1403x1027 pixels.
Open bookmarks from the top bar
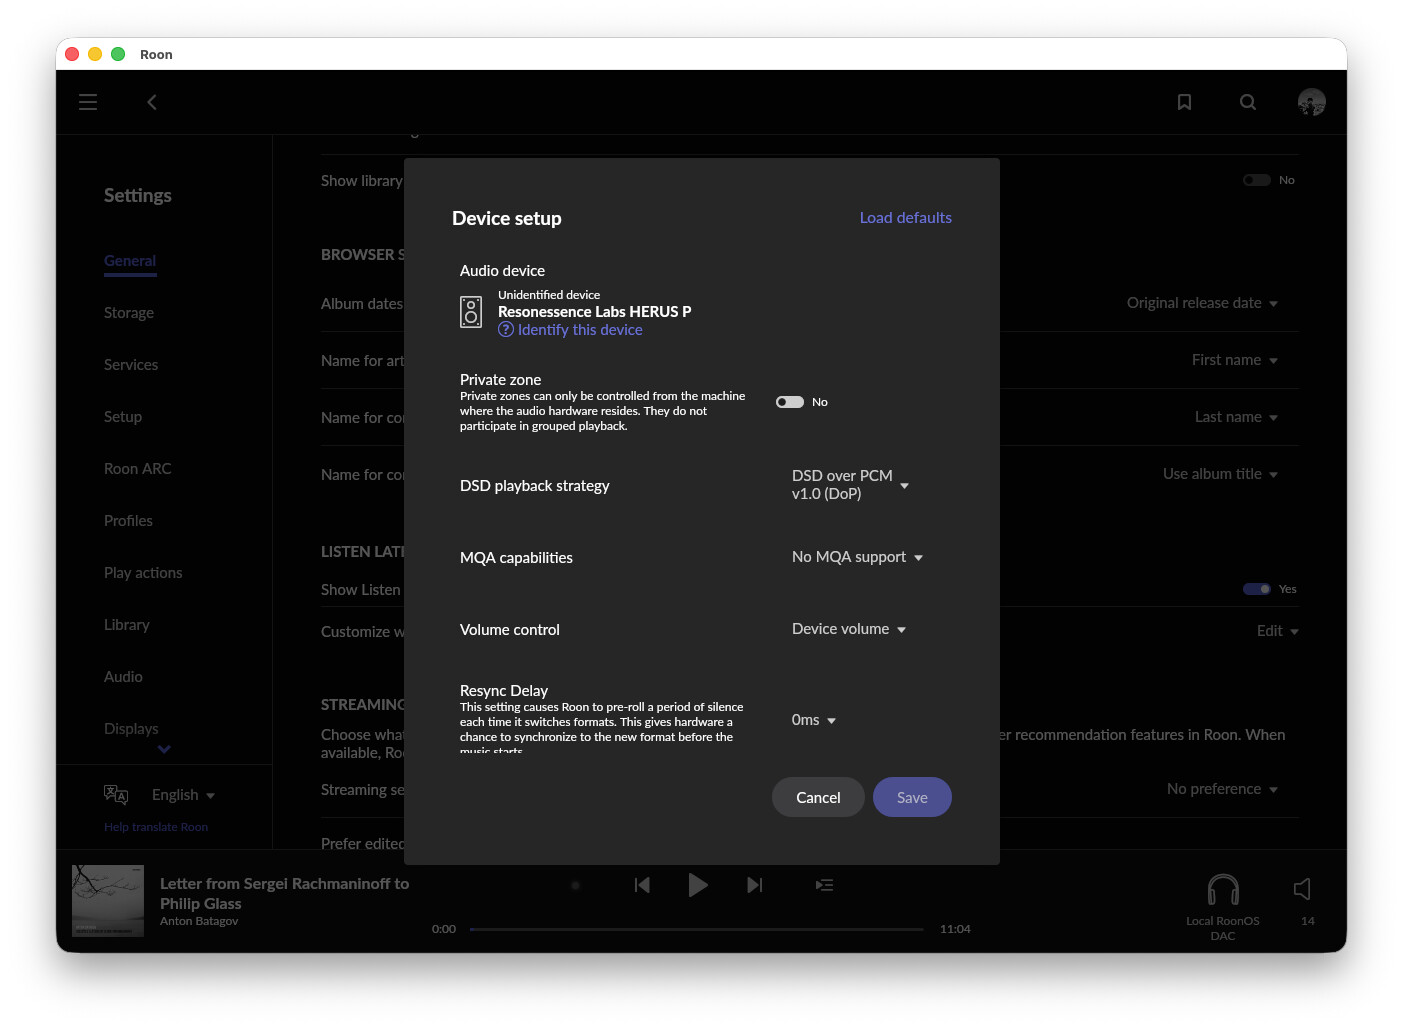click(1184, 102)
